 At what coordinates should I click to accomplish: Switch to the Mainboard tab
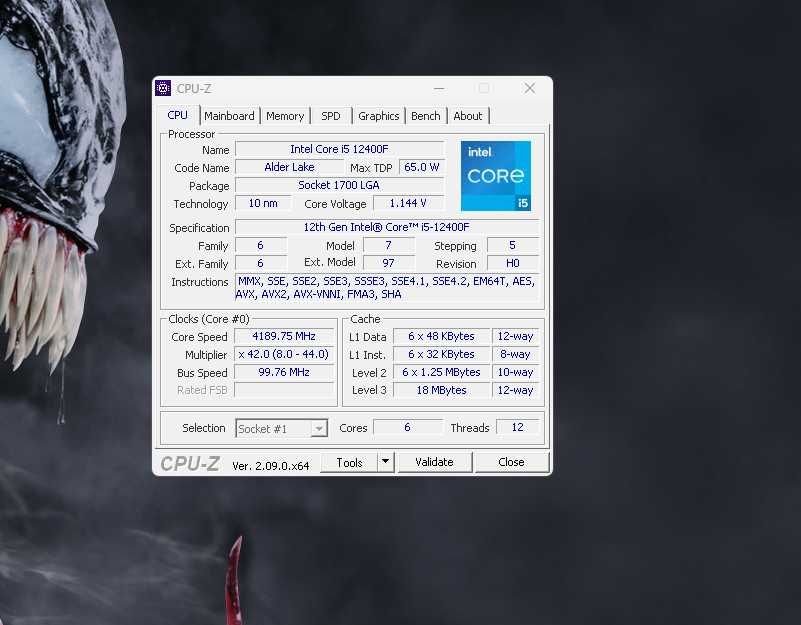pos(229,116)
